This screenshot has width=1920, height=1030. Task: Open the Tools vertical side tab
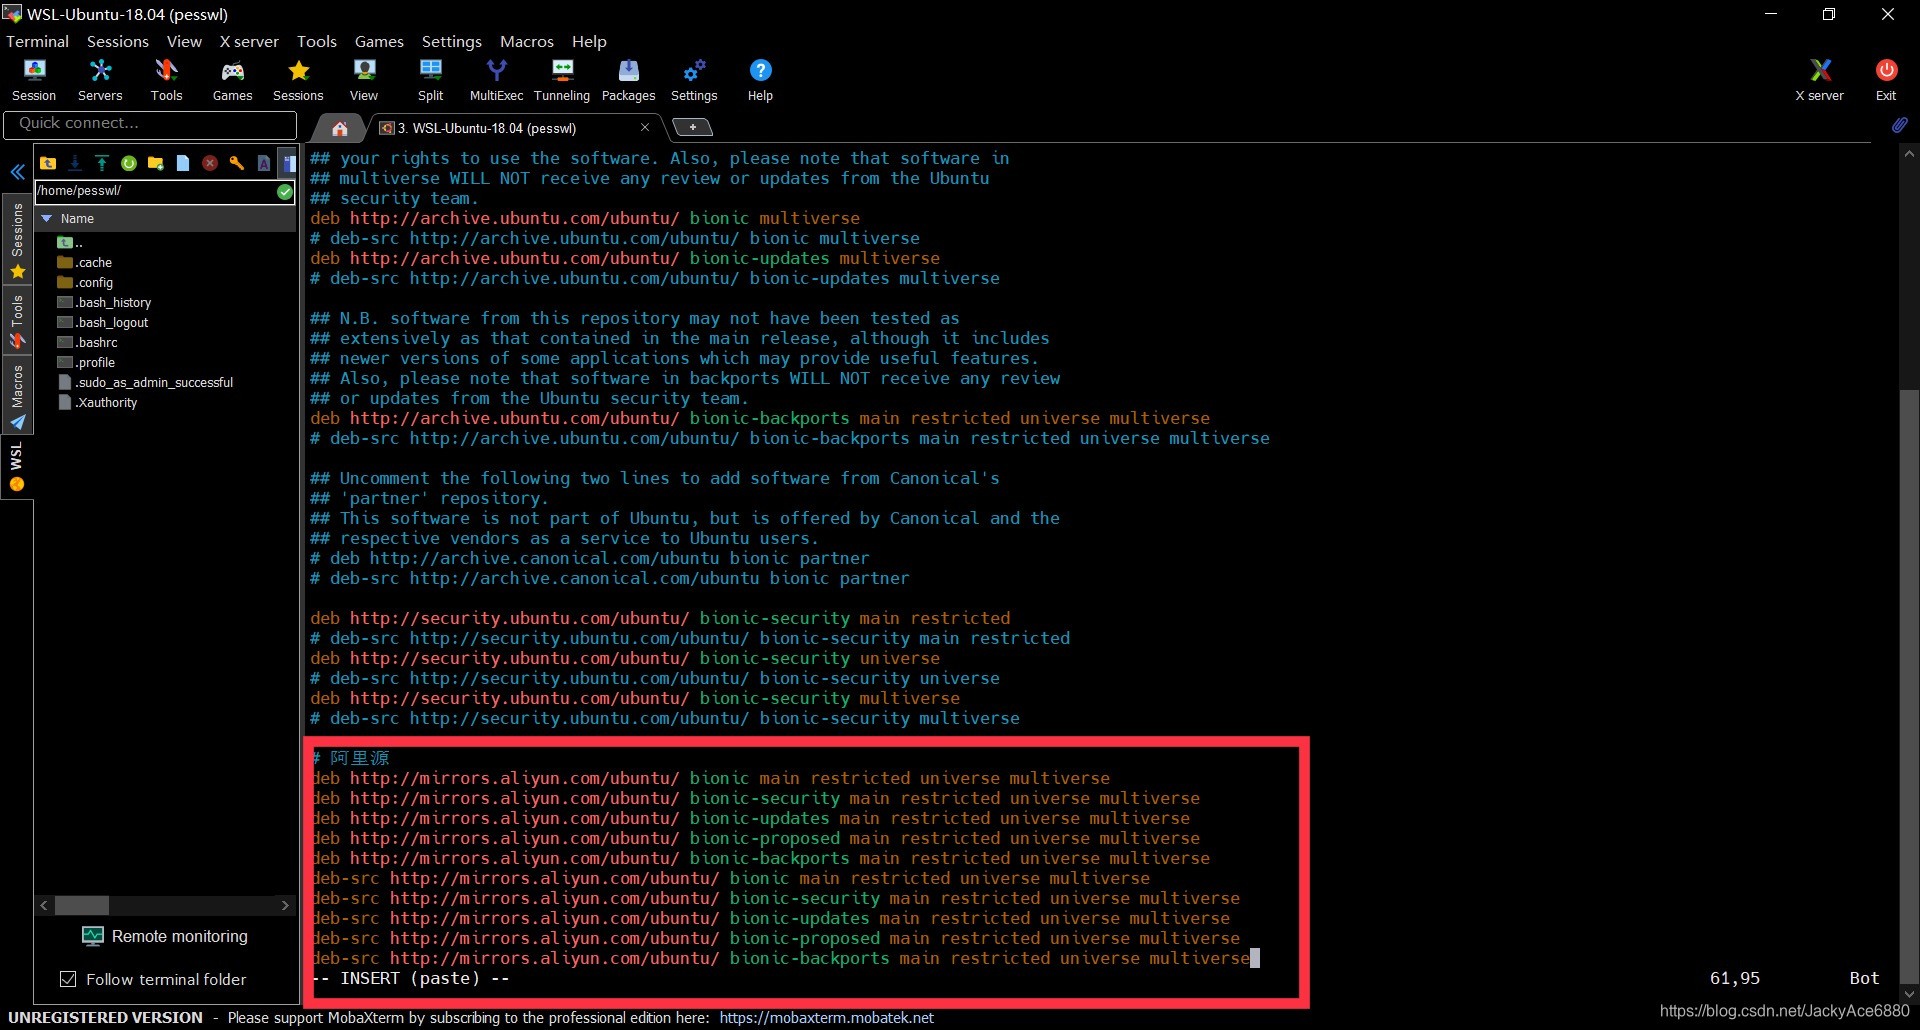[17, 321]
